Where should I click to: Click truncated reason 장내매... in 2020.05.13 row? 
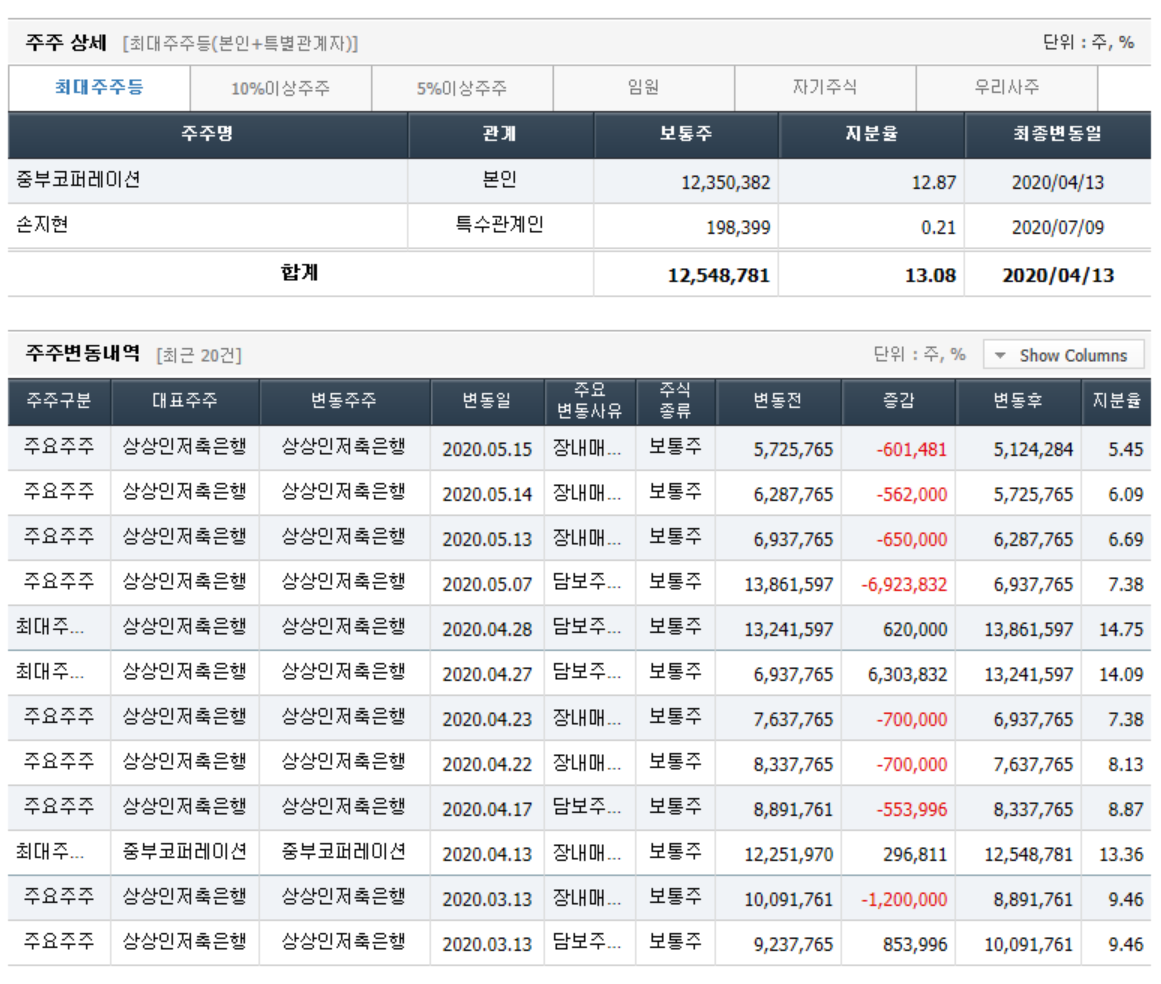(x=586, y=538)
